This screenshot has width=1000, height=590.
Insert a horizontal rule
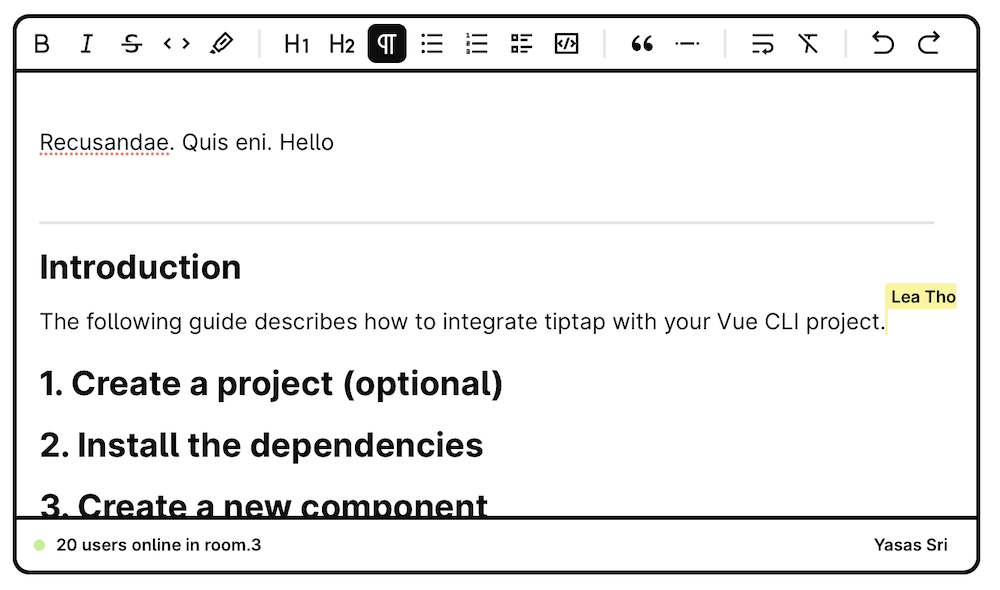[687, 44]
